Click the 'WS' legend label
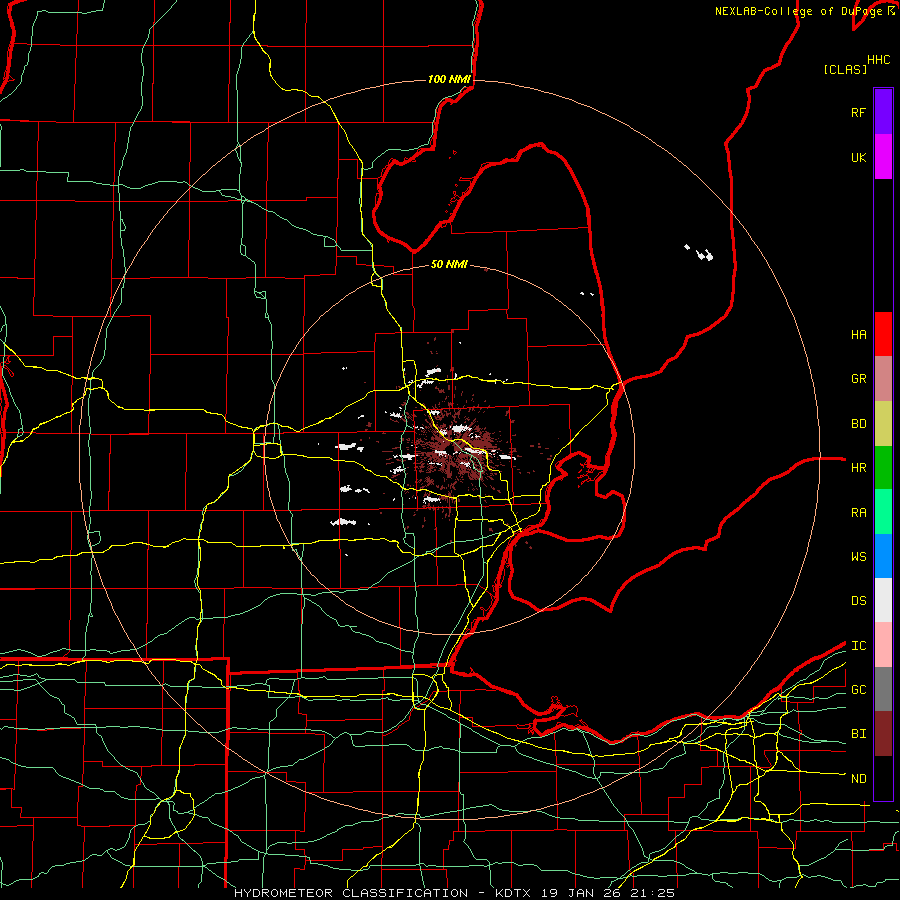The image size is (900, 900). click(x=858, y=557)
